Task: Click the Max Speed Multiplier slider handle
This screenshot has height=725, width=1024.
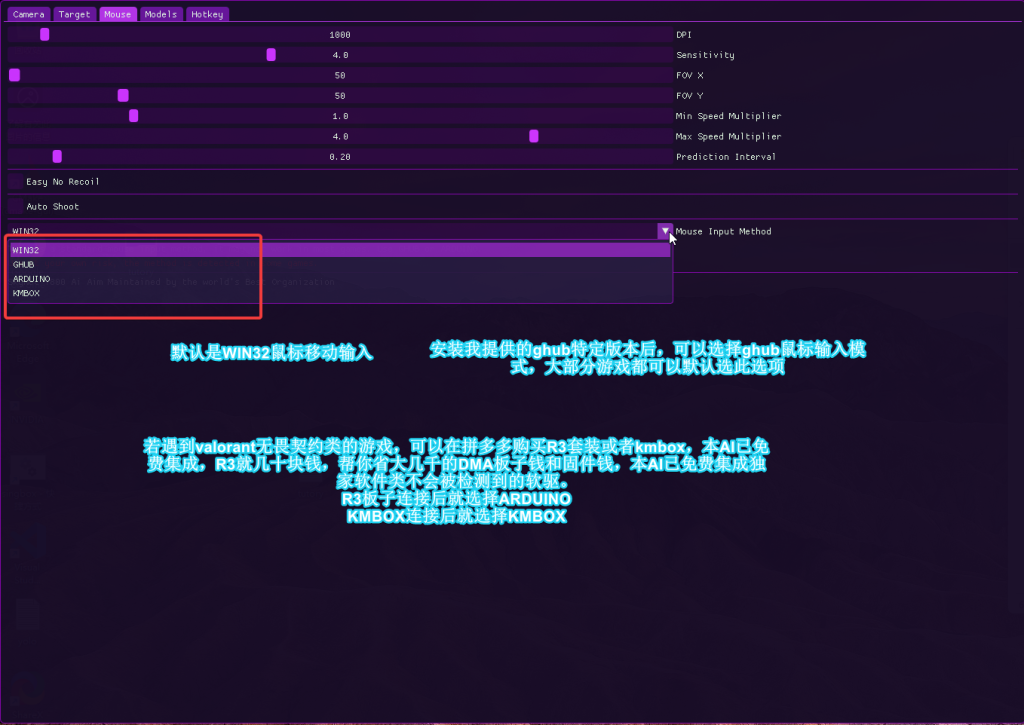Action: click(x=534, y=136)
